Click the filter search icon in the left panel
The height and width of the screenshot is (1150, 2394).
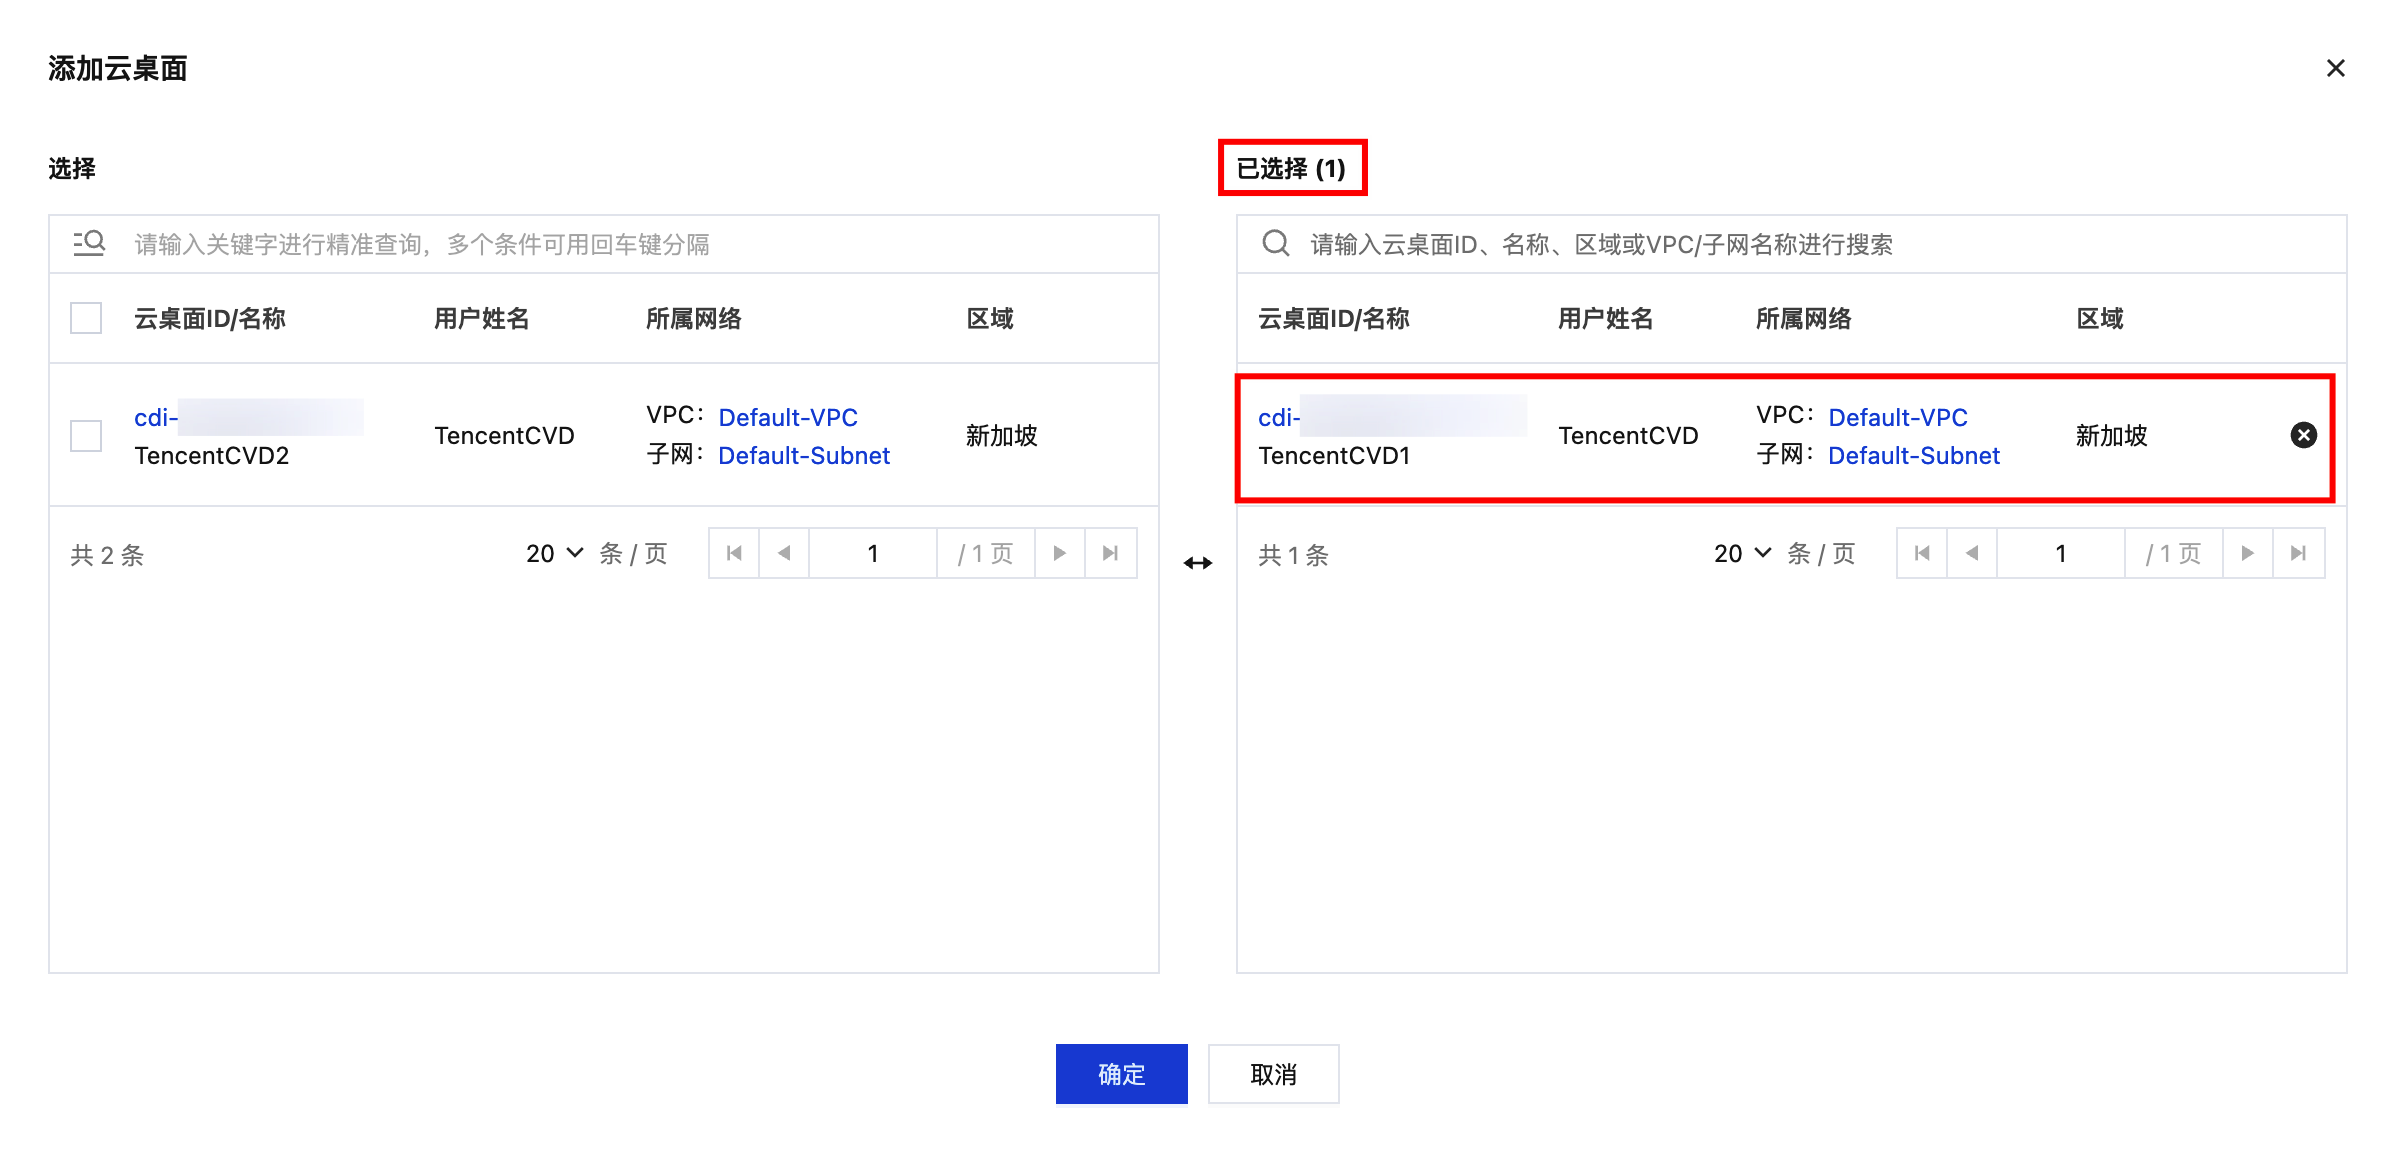click(x=89, y=243)
